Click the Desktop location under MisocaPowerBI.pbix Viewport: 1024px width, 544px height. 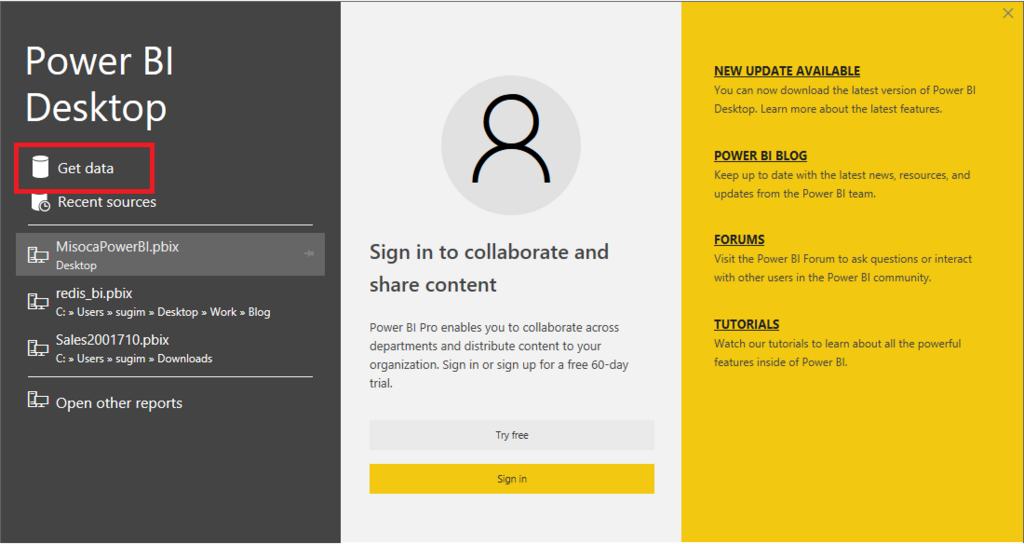(76, 266)
